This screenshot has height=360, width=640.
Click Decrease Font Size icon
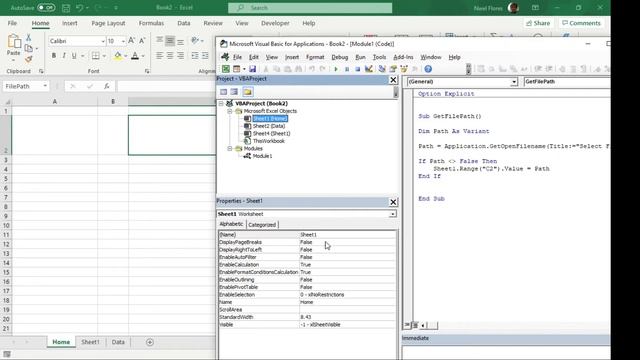[142, 41]
